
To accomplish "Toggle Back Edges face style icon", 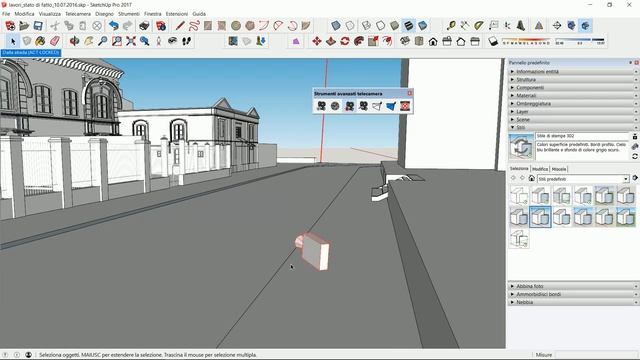I will pyautogui.click(x=350, y=26).
